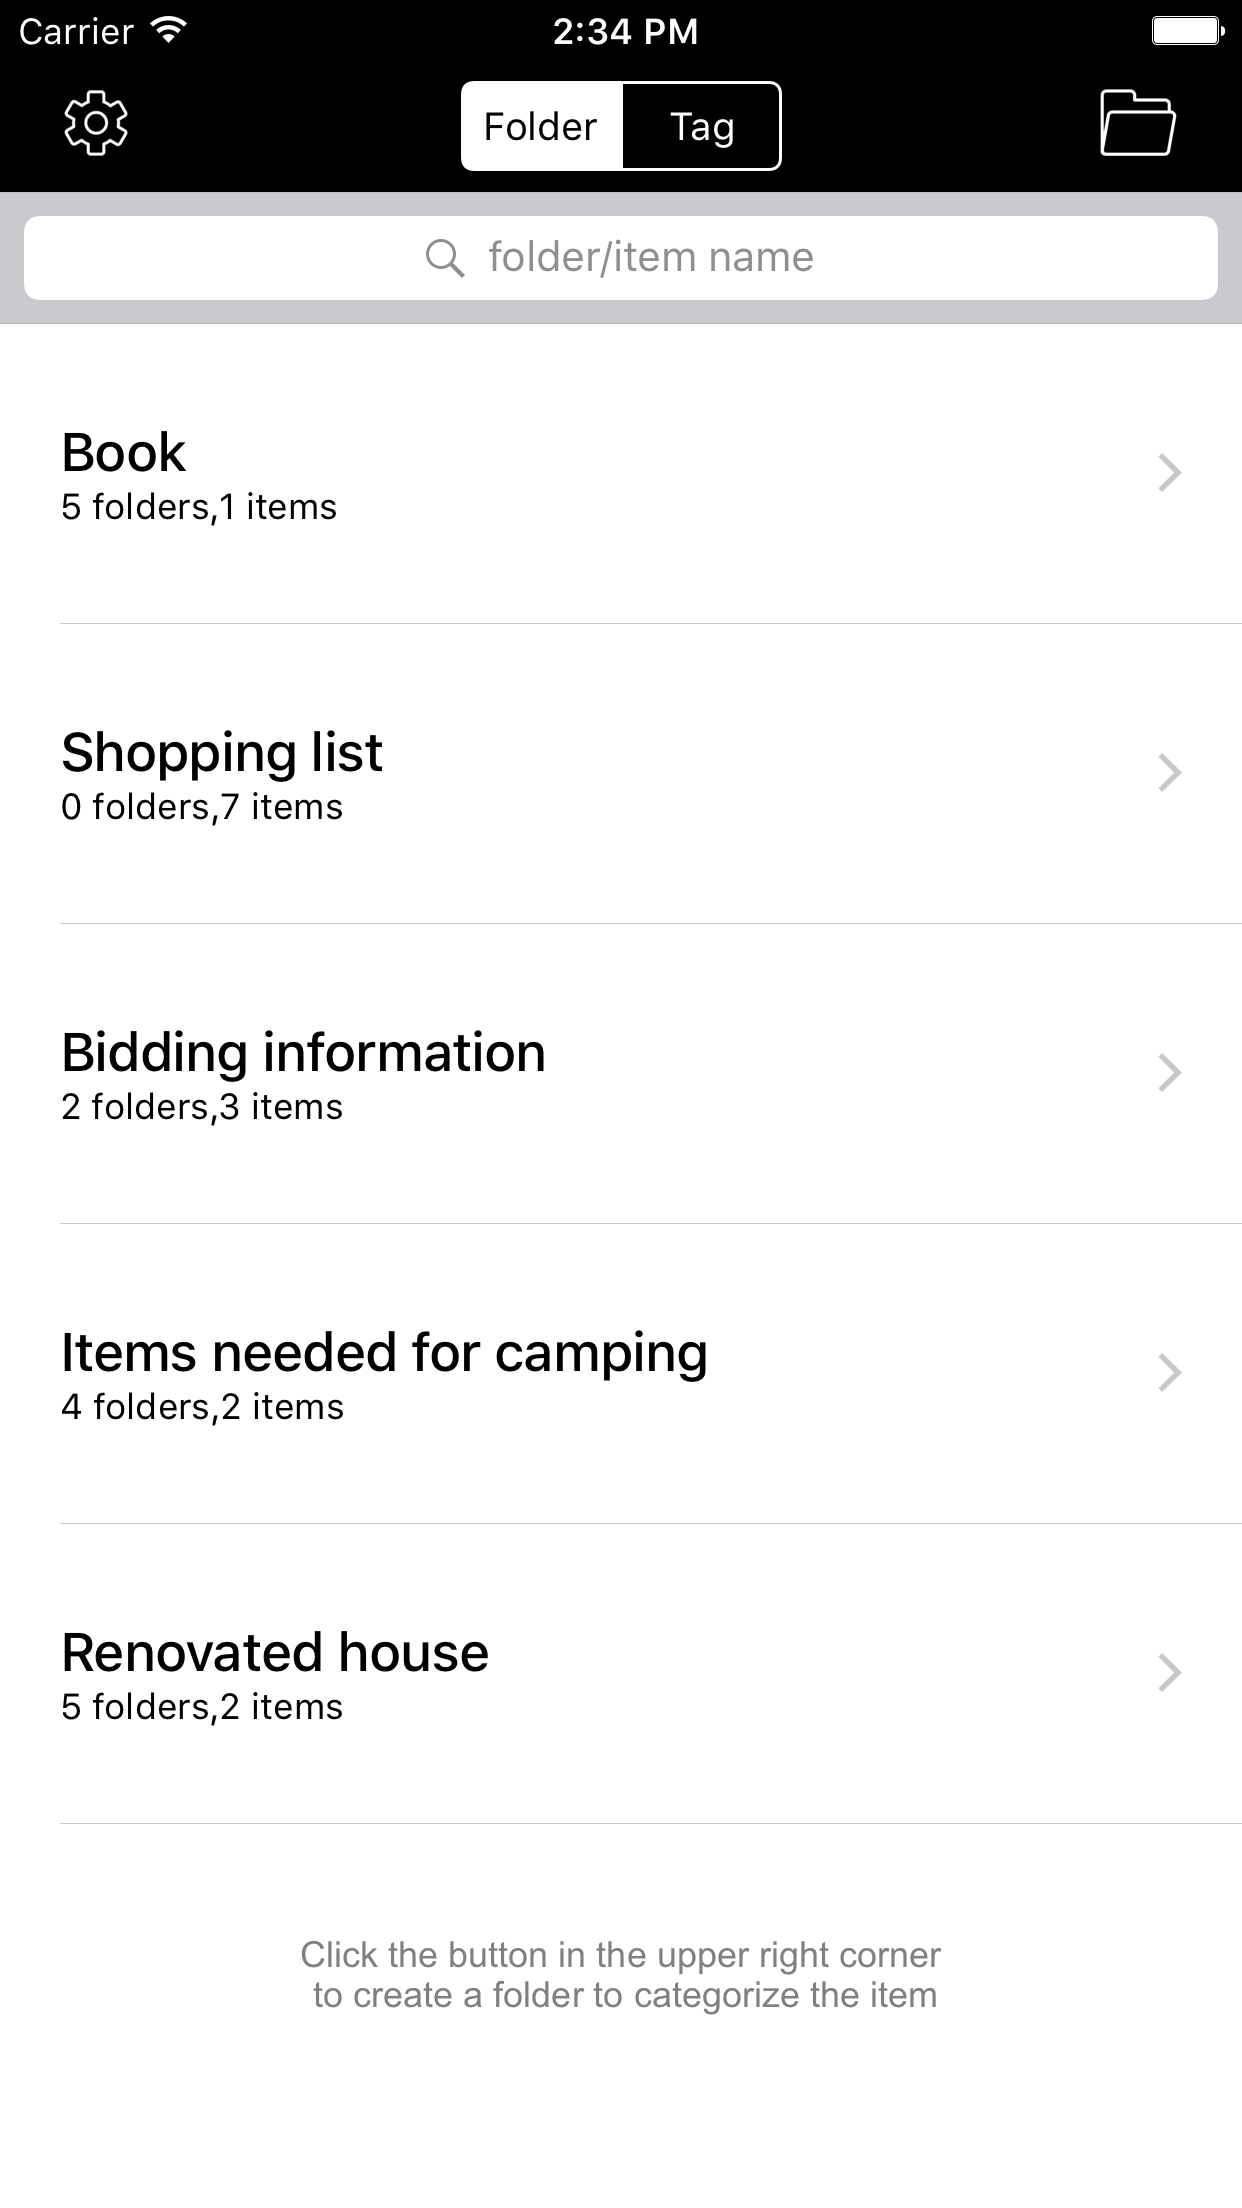Image resolution: width=1242 pixels, height=2208 pixels.
Task: Select Items needed for camping title
Action: coord(384,1353)
